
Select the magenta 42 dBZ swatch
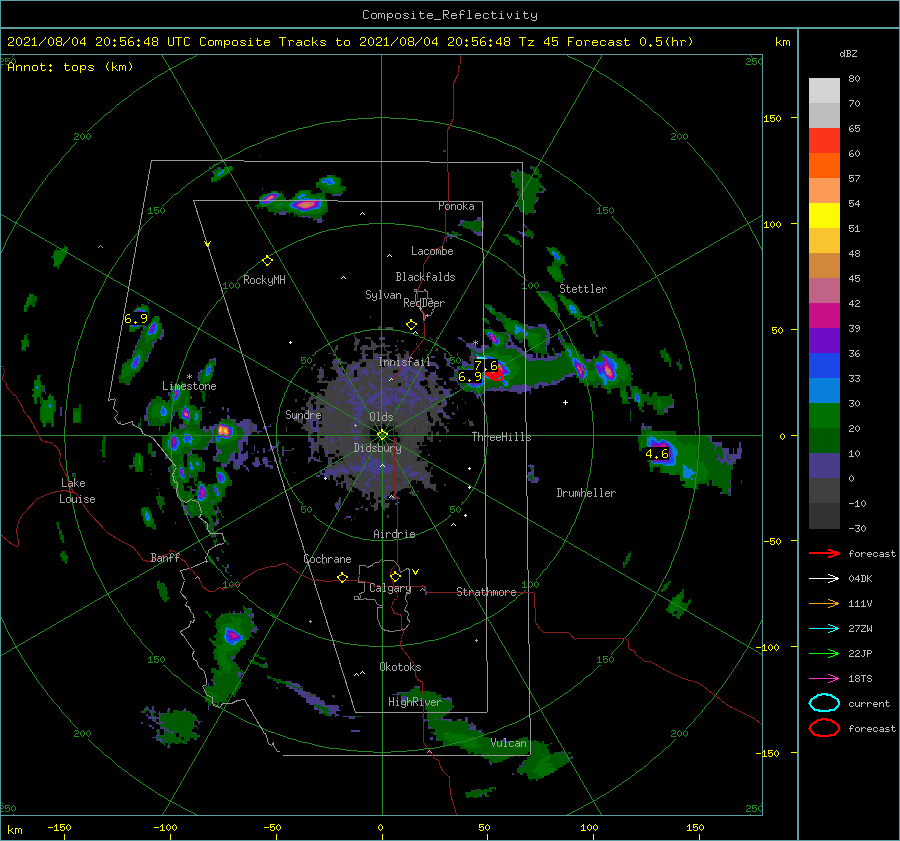pos(824,315)
